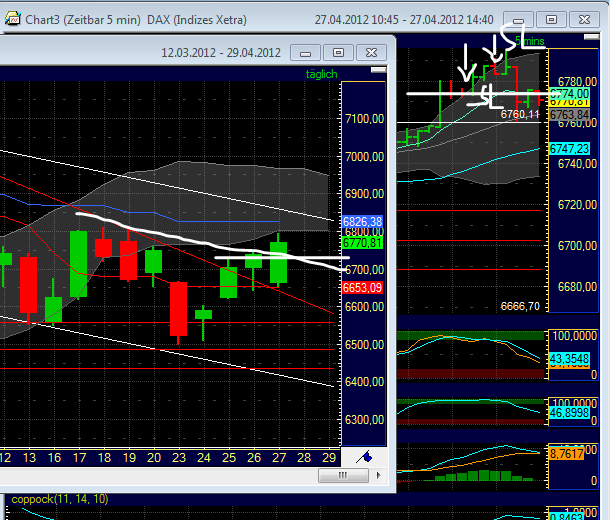
Task: Select the green 6770,81 price label in daily chart
Action: tap(362, 243)
